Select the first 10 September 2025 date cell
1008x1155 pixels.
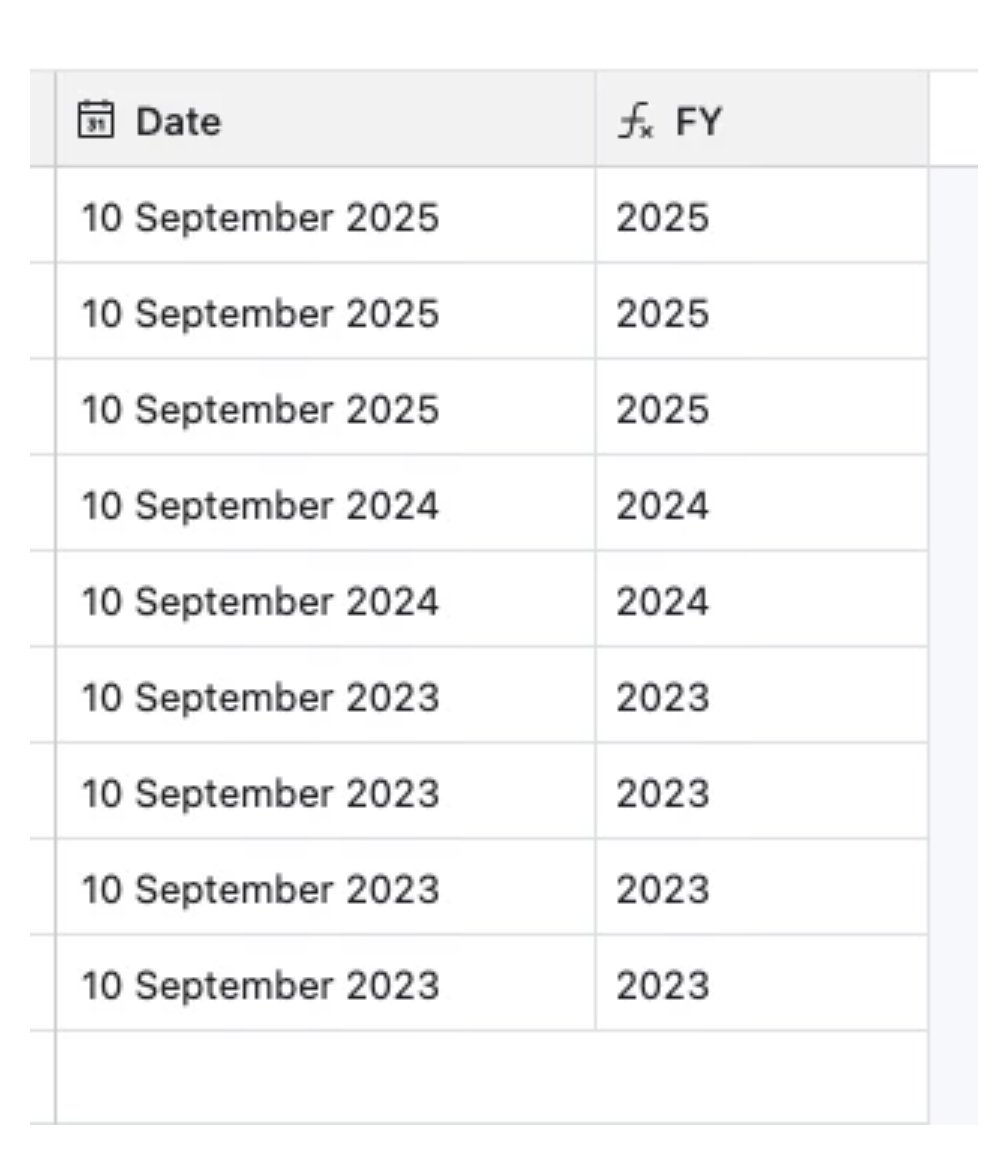click(x=260, y=217)
